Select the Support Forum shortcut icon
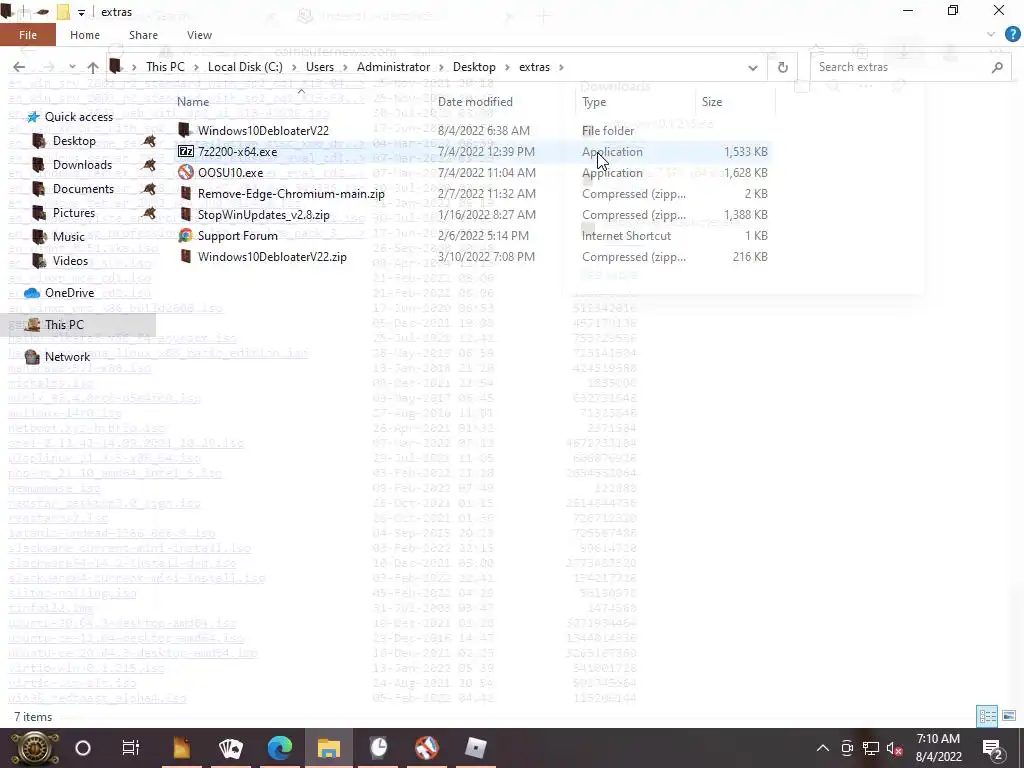Screen dimensions: 1024x768 (x=185, y=236)
